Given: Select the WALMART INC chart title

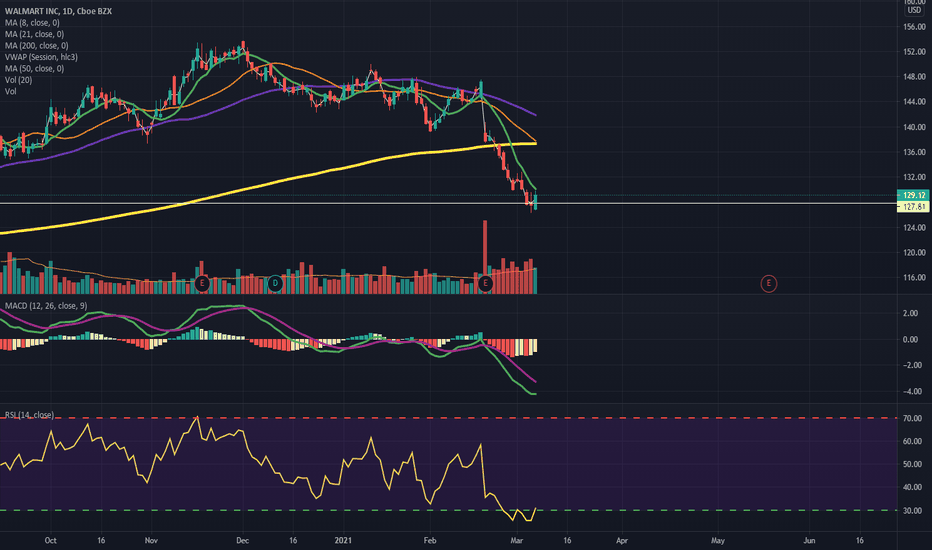Looking at the screenshot, I should 58,11.
